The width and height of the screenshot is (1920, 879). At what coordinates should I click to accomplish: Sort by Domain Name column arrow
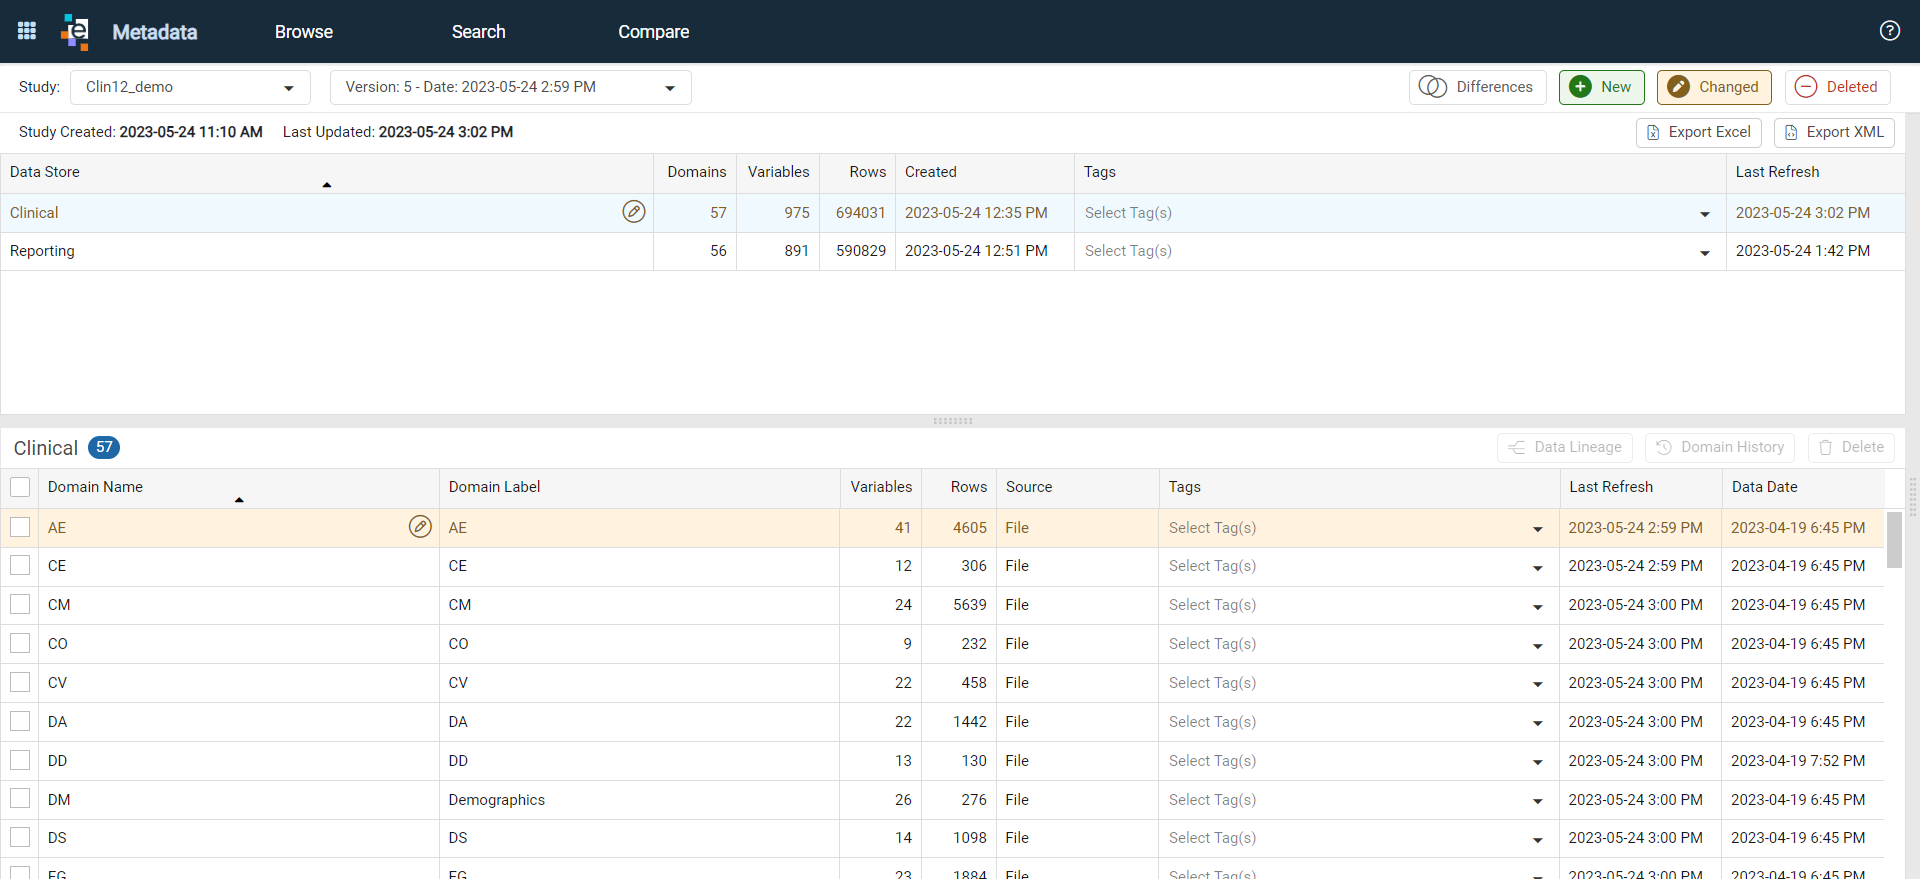point(239,500)
